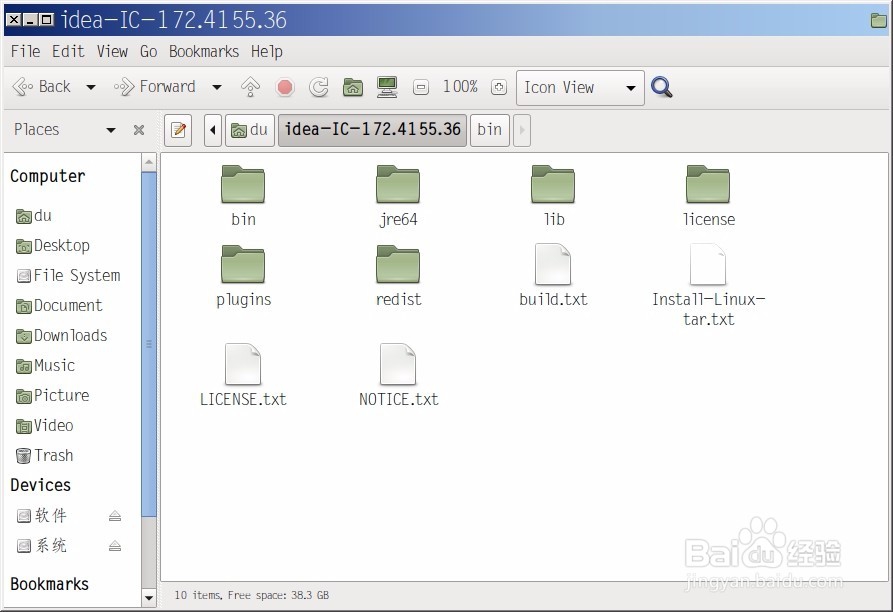
Task: Select the Install-Linux-tar.txt file icon
Action: click(708, 264)
